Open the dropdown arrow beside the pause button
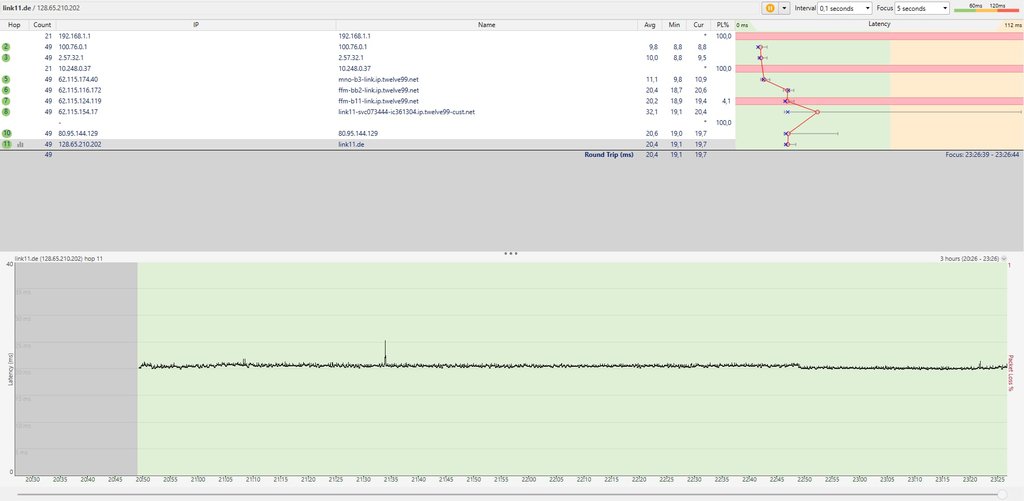The width and height of the screenshot is (1024, 501). (785, 8)
